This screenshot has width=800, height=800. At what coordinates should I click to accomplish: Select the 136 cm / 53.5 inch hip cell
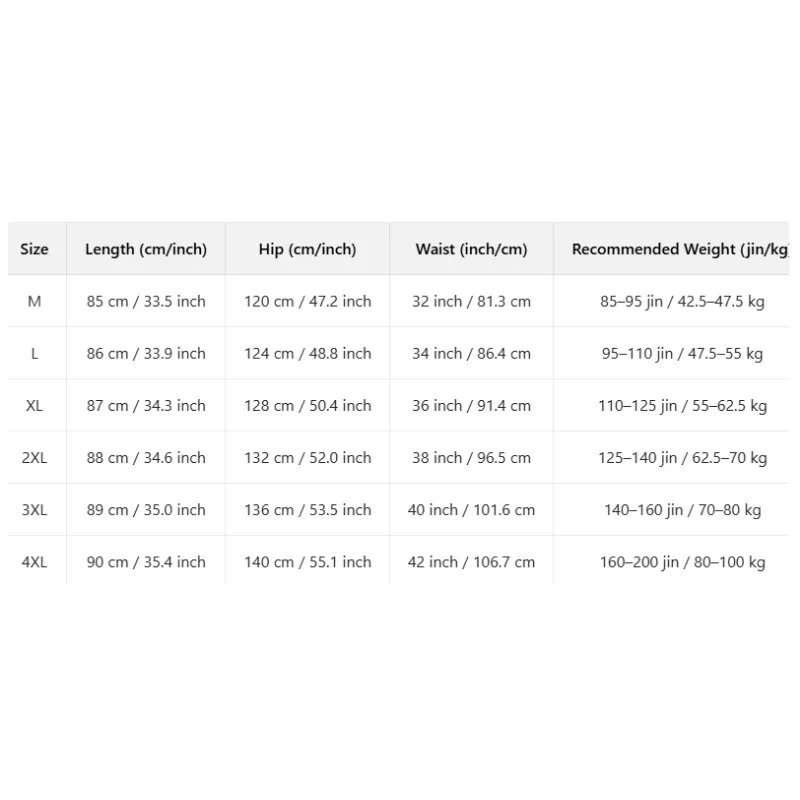(308, 510)
